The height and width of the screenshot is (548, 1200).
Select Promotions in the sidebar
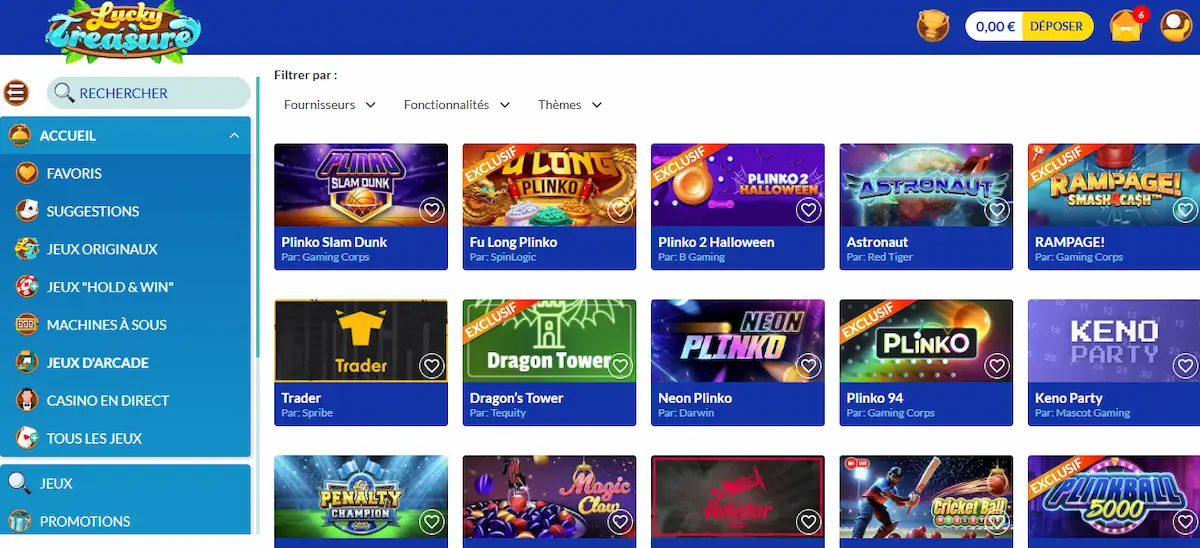pos(85,521)
